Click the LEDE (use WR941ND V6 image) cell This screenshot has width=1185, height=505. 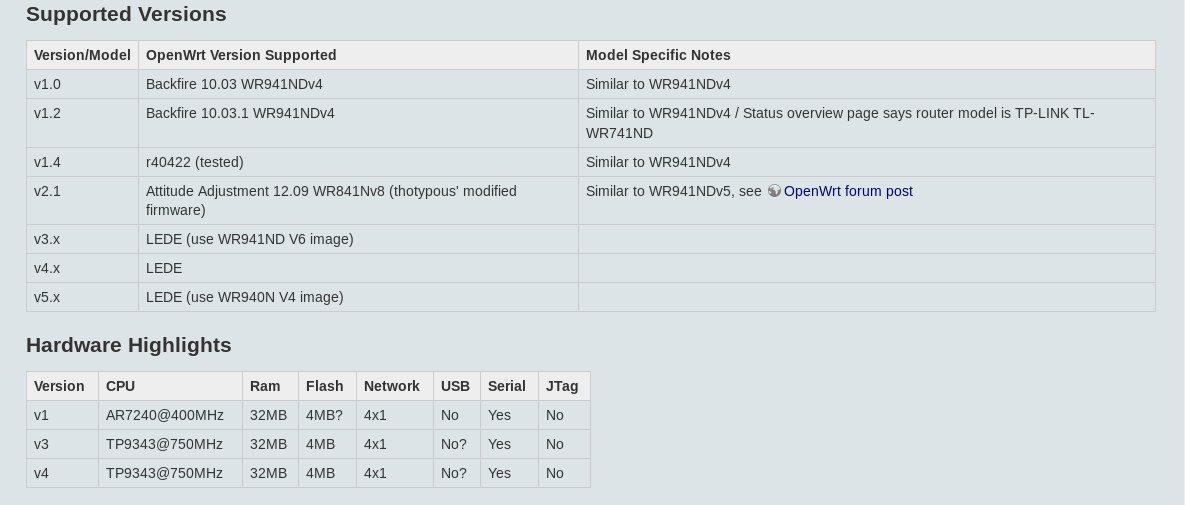coord(358,239)
